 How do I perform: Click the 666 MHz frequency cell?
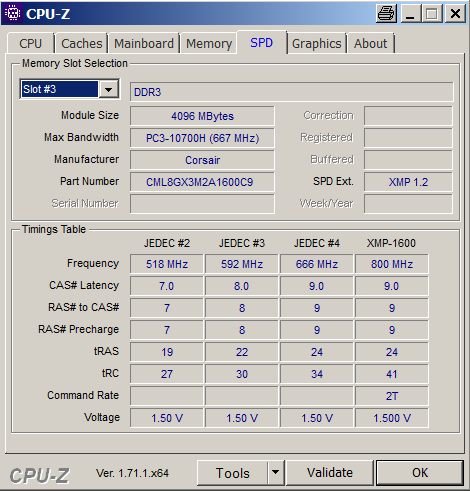tap(317, 264)
